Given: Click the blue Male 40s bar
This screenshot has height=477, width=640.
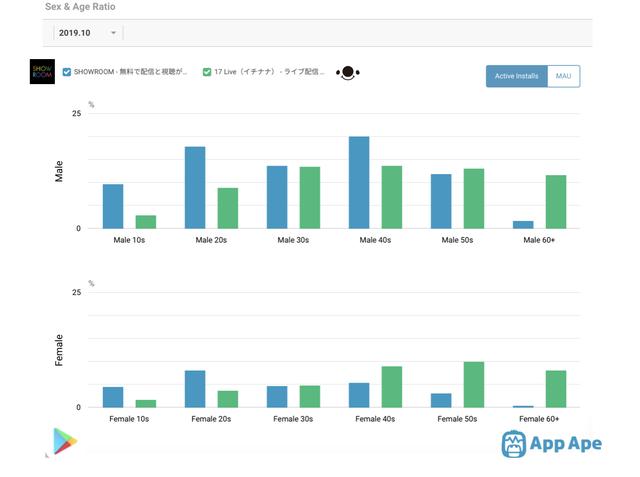Looking at the screenshot, I should point(359,182).
